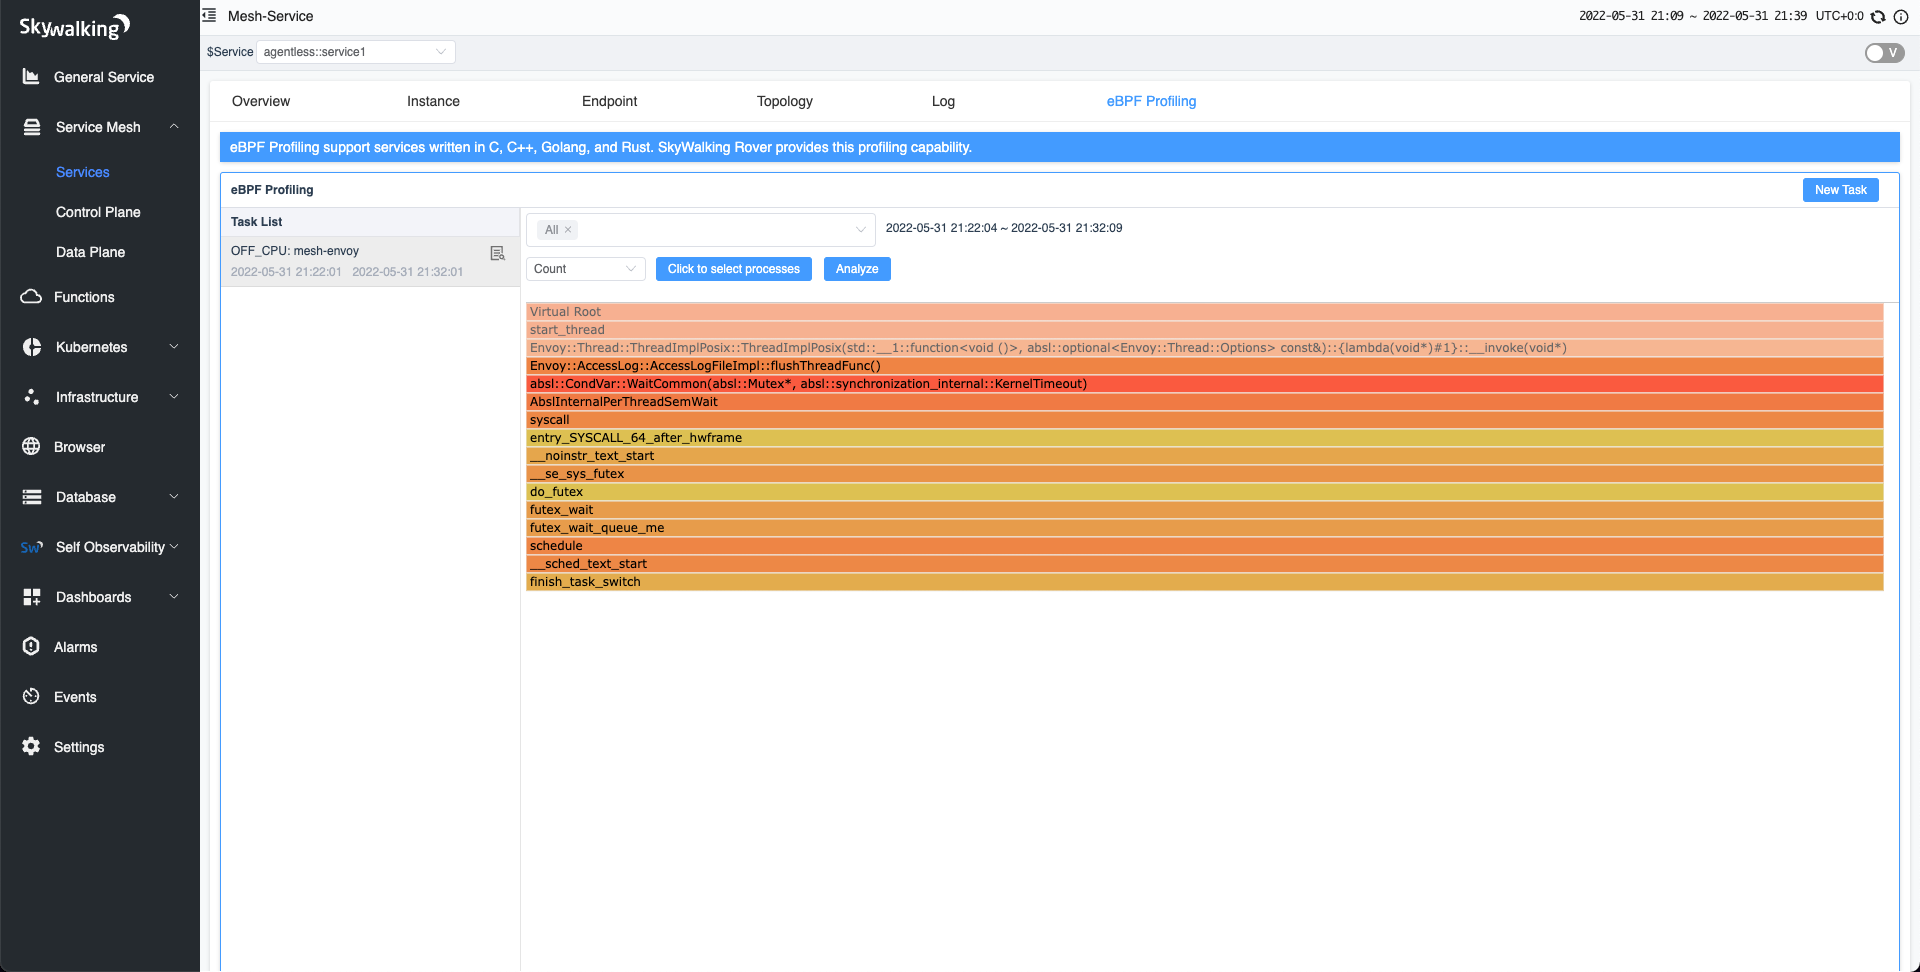Expand the Database sidebar section
The height and width of the screenshot is (972, 1920).
[x=31, y=496]
